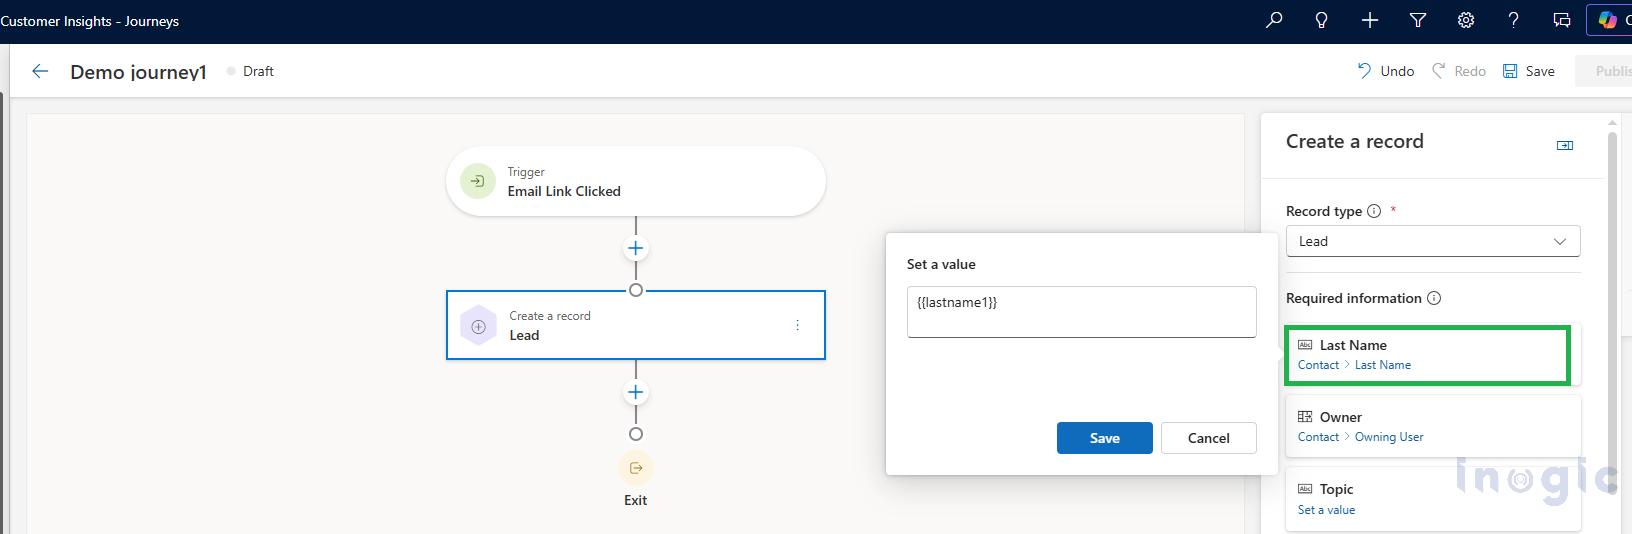Image resolution: width=1632 pixels, height=534 pixels.
Task: Select the Email Link Clicked trigger tile
Action: coord(635,181)
